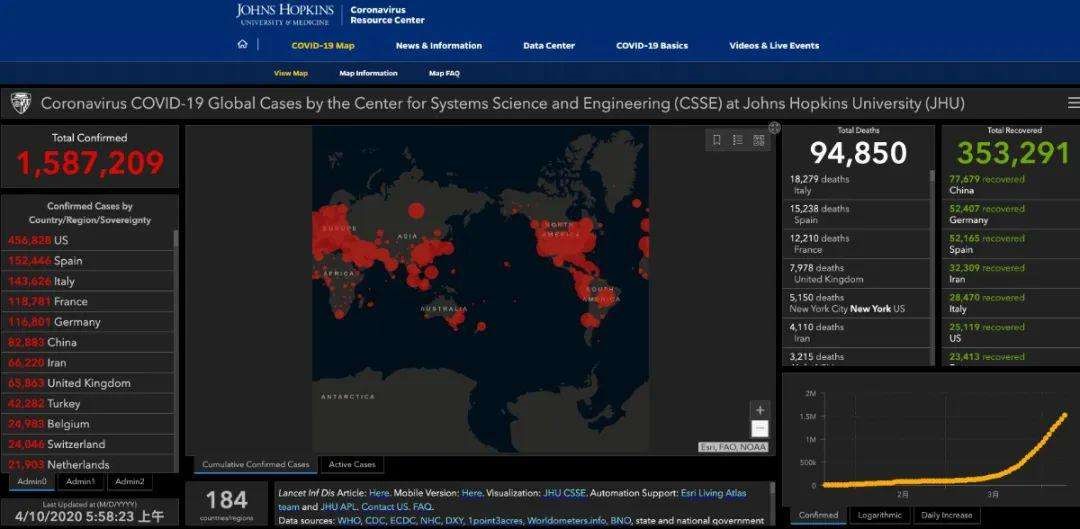Viewport: 1080px width, 529px height.
Task: Show the Confirmed chart tab
Action: tap(819, 515)
